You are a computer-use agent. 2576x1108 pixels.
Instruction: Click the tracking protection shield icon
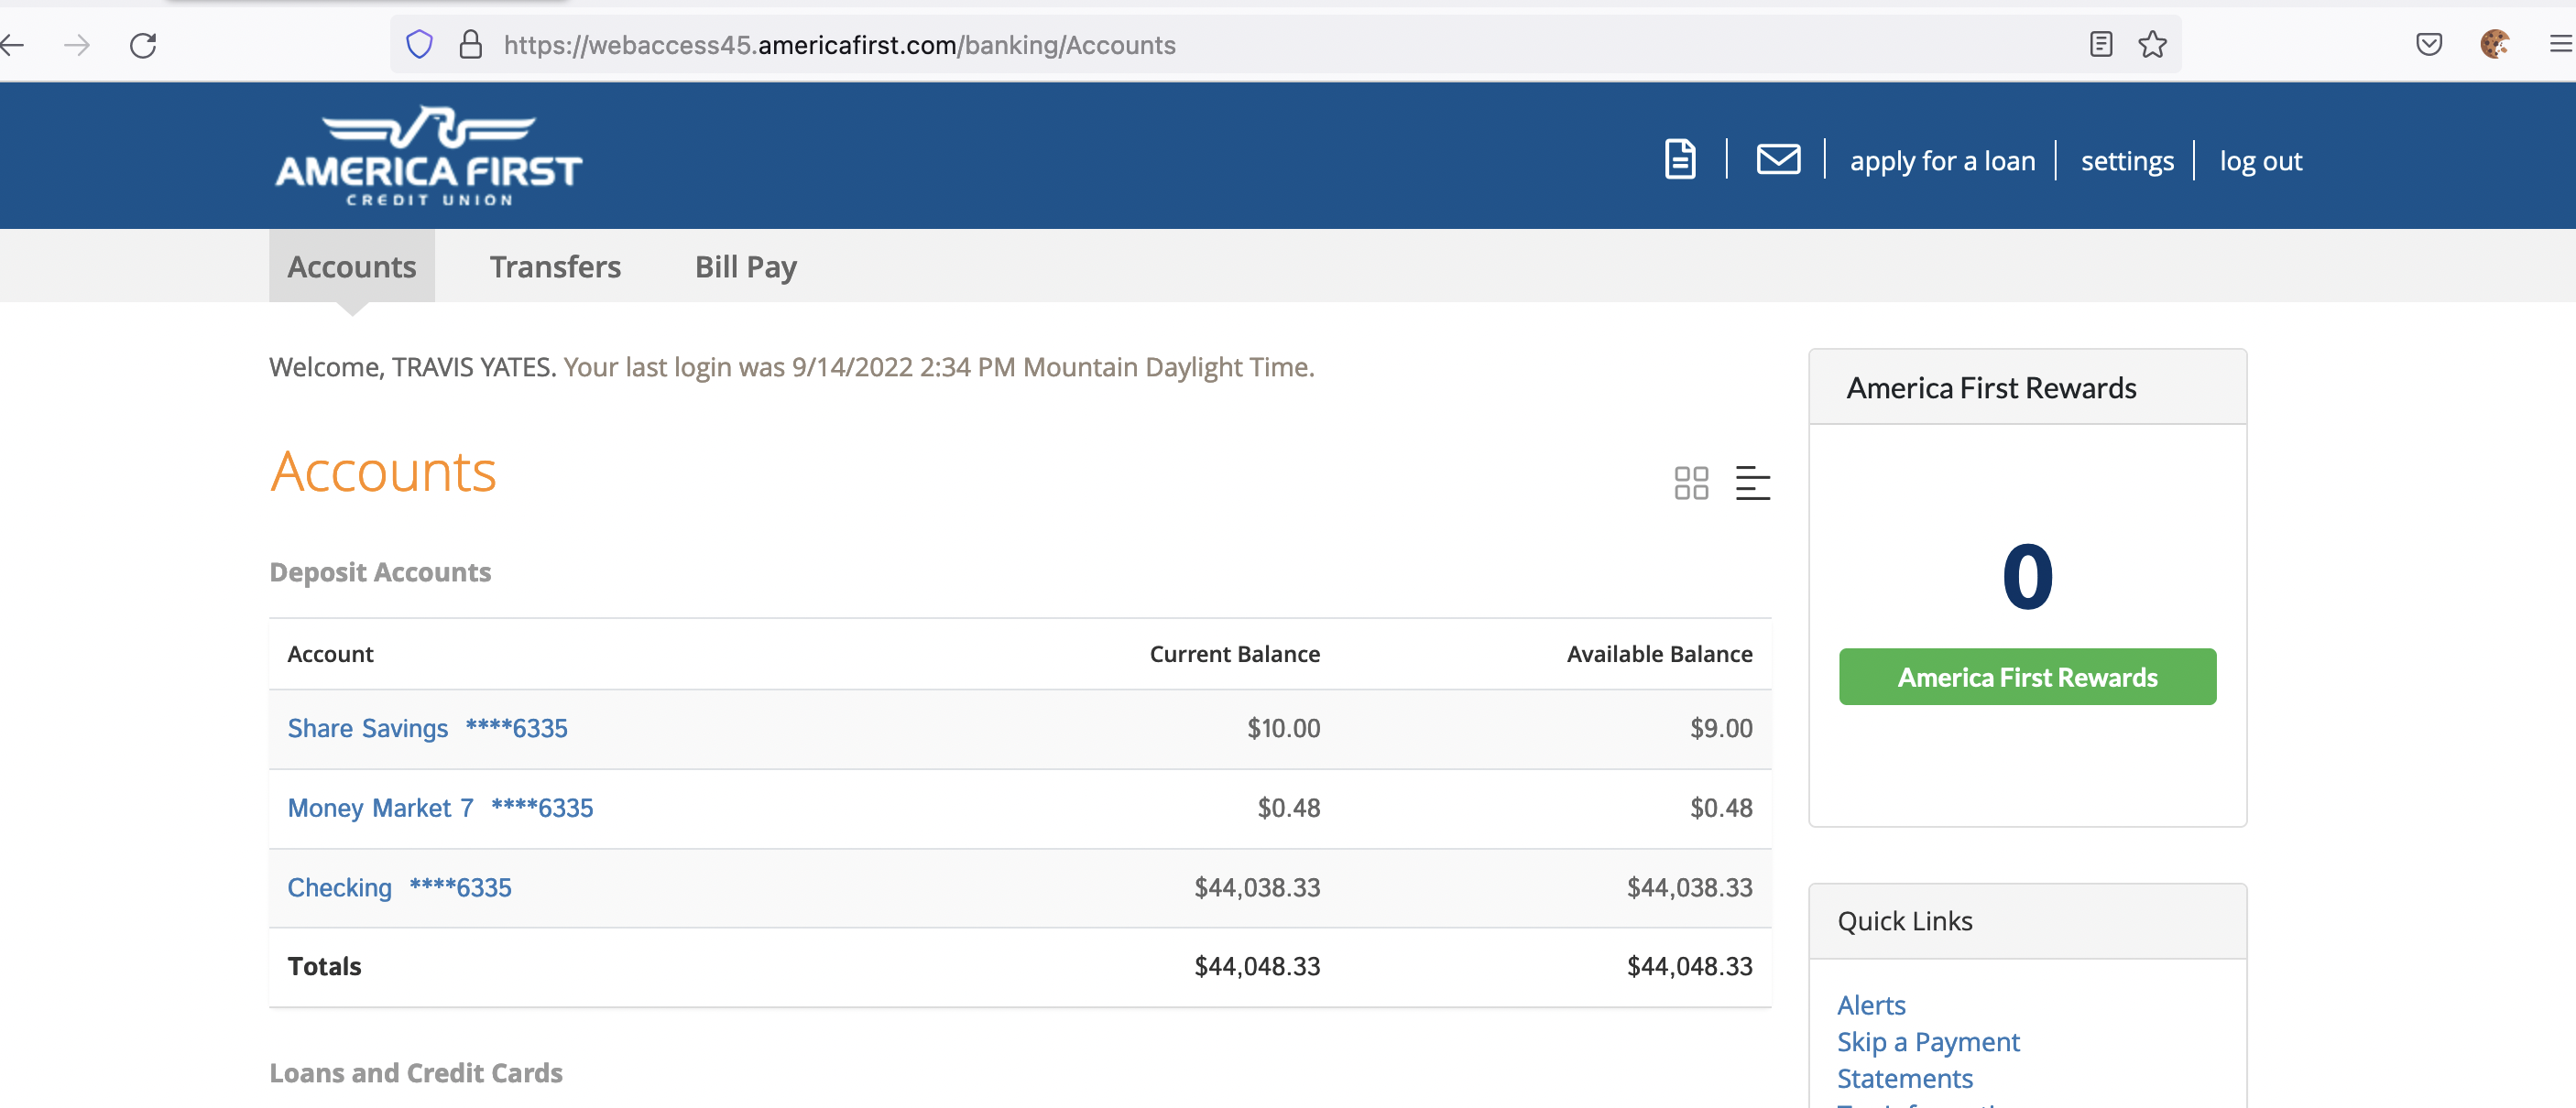[x=419, y=45]
